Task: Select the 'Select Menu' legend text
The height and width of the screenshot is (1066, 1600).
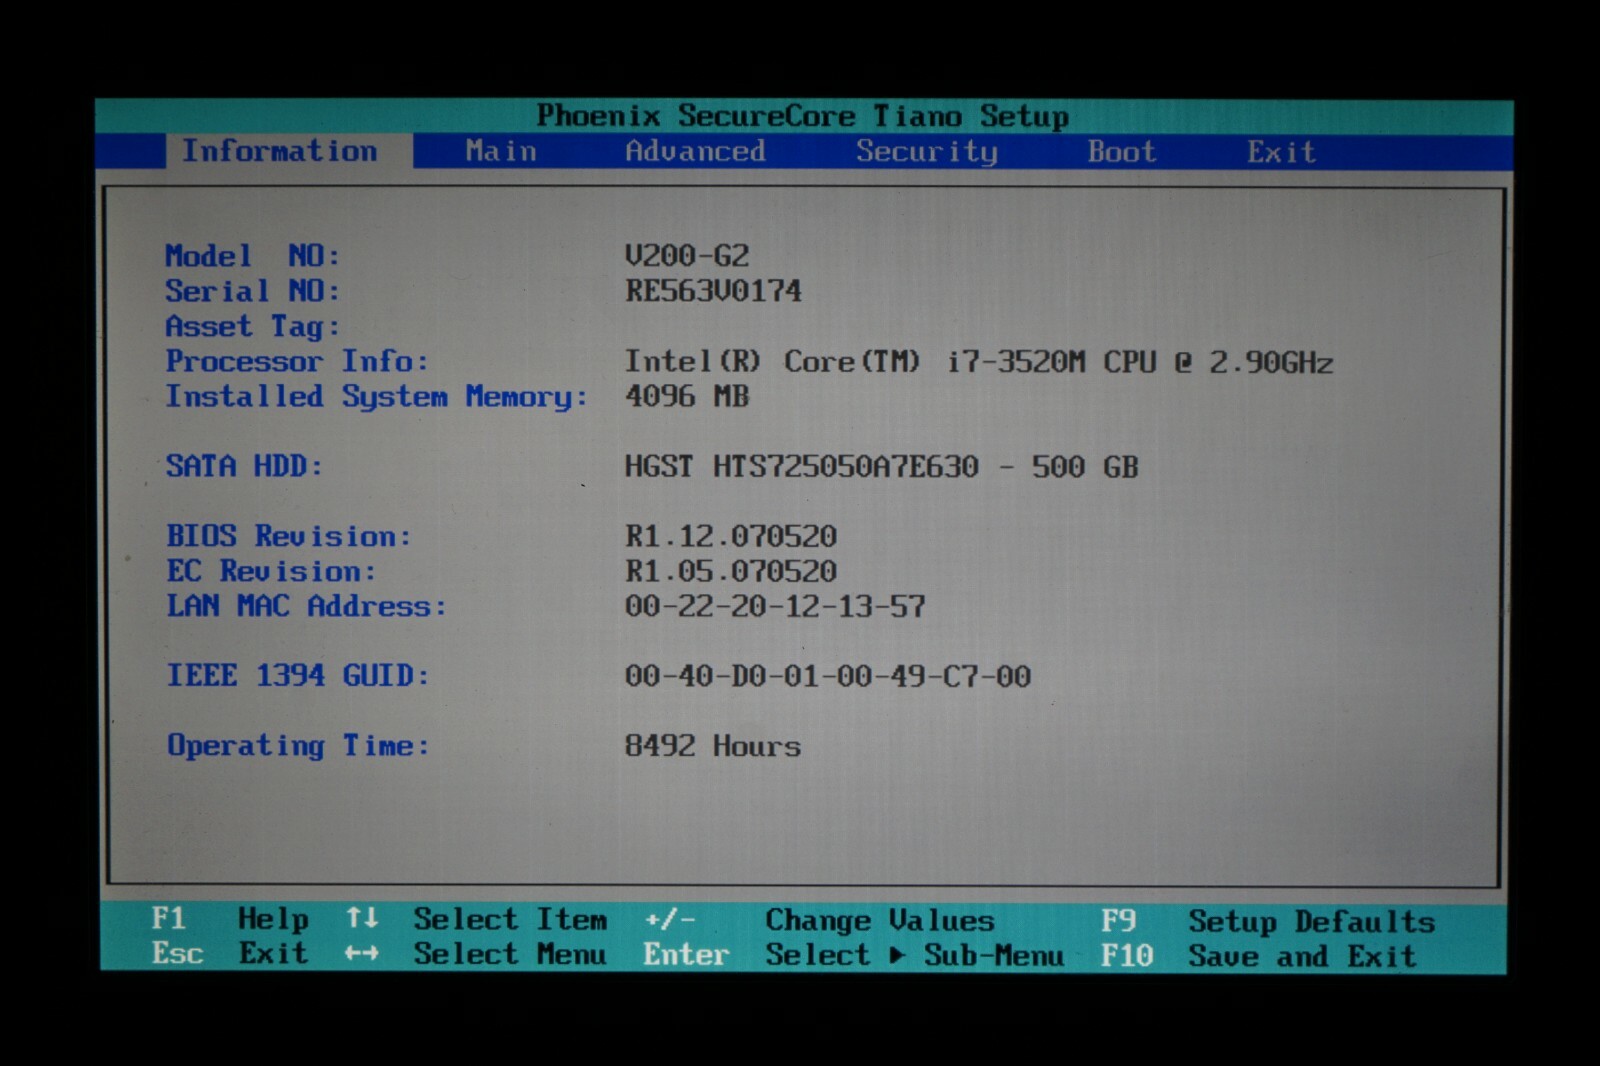Action: click(510, 954)
